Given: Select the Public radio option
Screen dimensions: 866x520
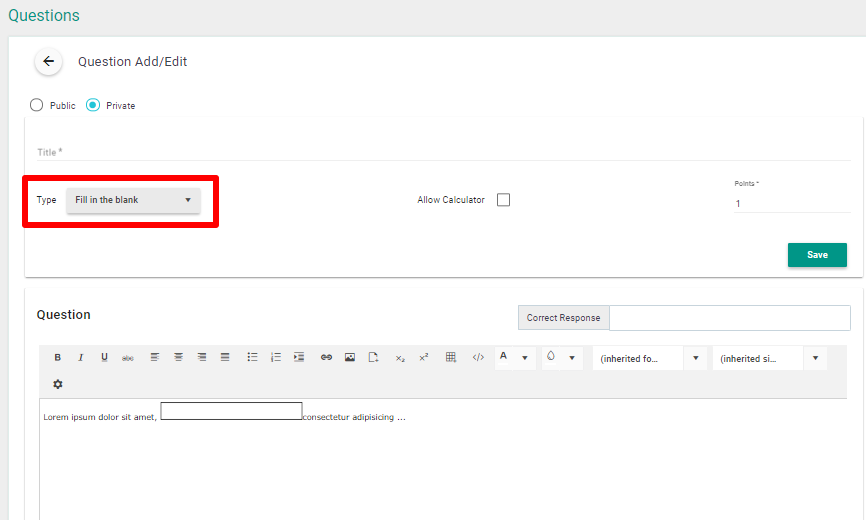Looking at the screenshot, I should click(36, 105).
